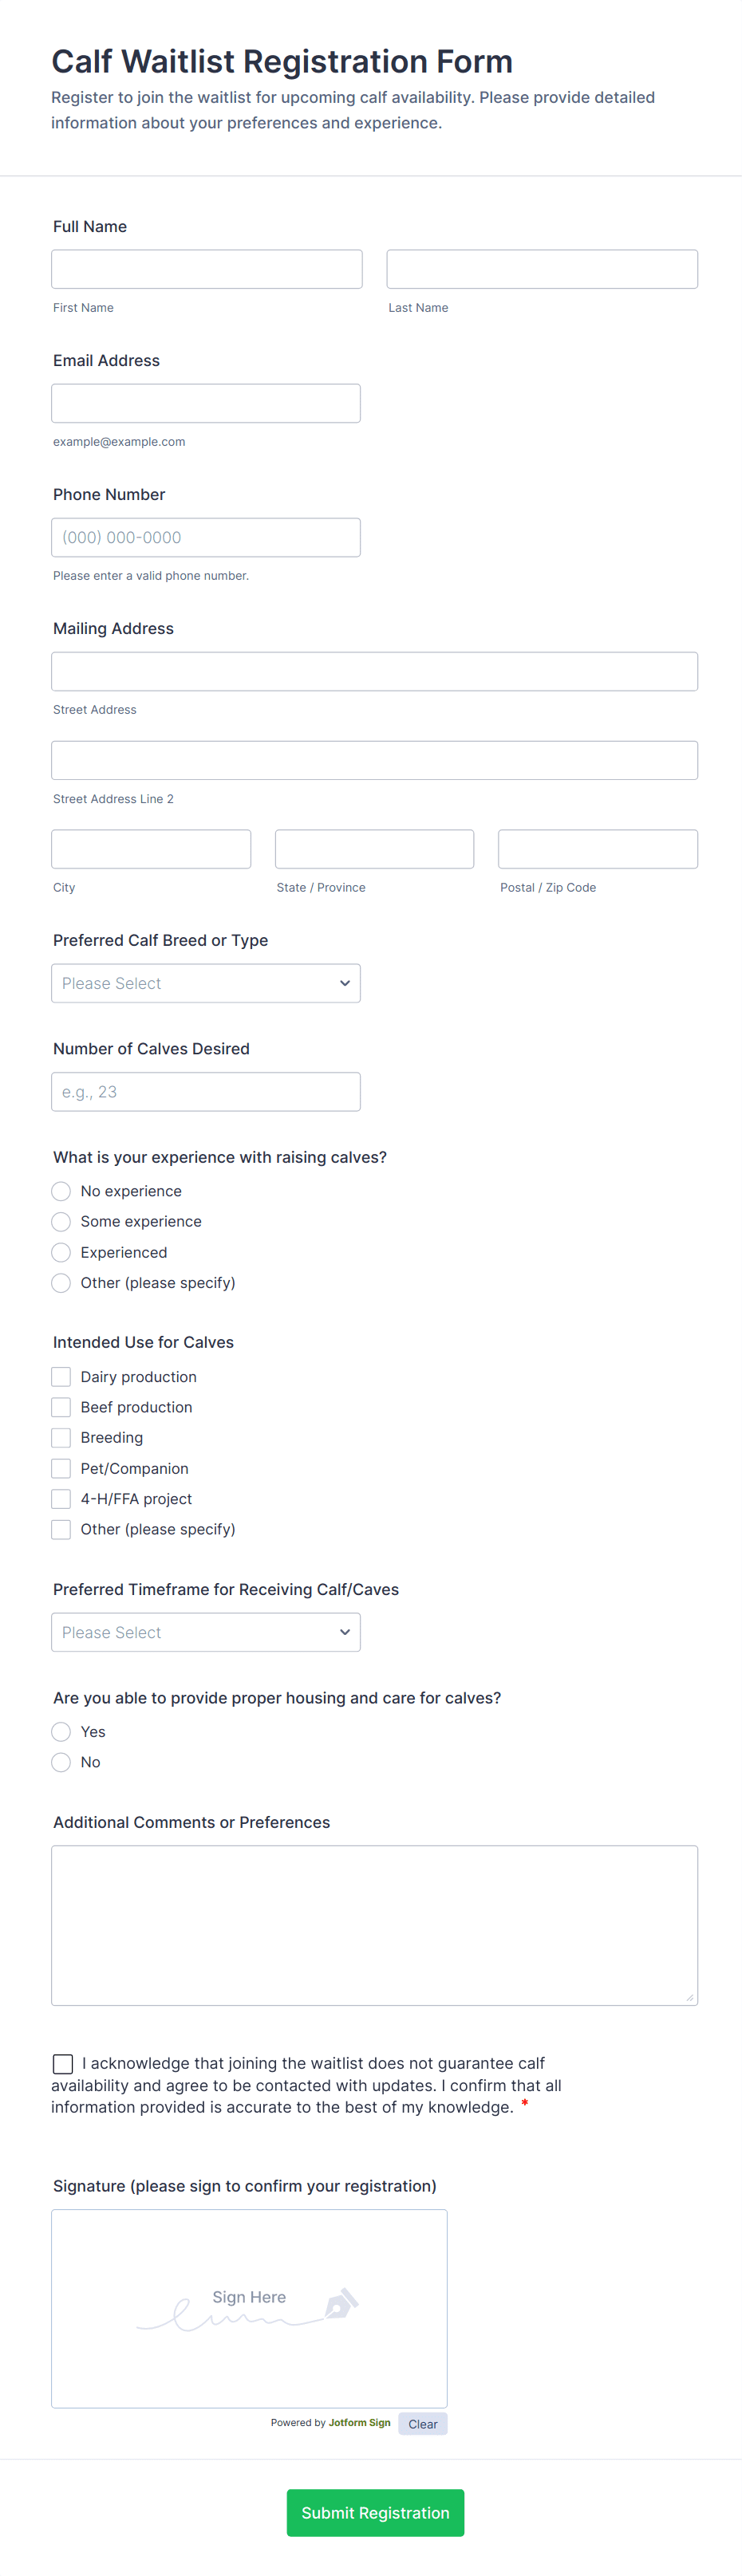Enable the waitlist acknowledgment checkbox
Screen dimensions: 742x2576
click(63, 2063)
